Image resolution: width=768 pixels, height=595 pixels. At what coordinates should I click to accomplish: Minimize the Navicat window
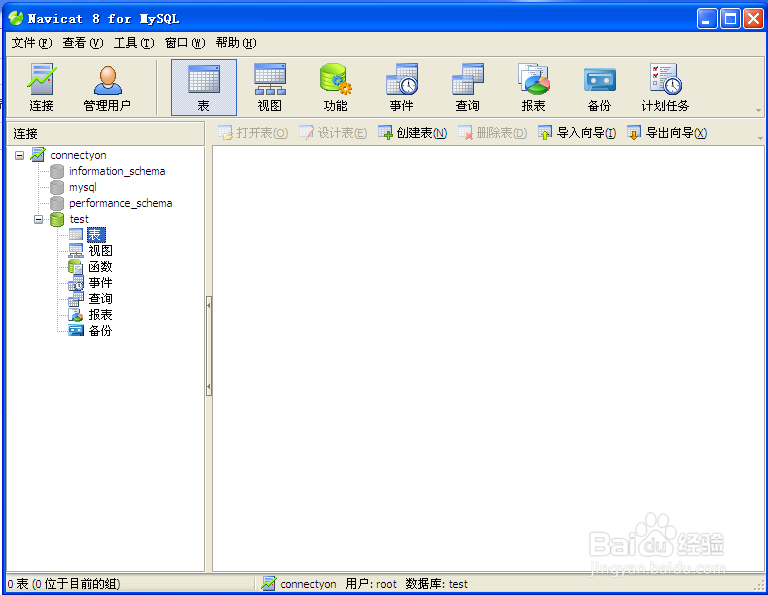707,19
